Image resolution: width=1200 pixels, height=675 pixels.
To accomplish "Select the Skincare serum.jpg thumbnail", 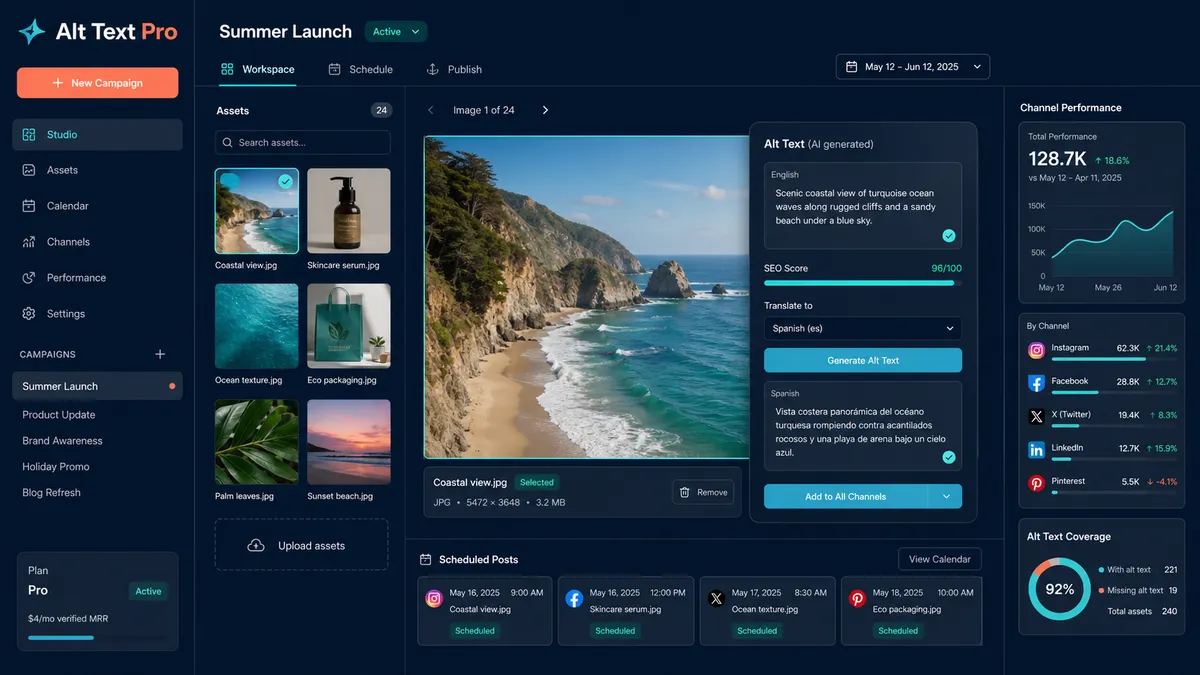I will click(x=349, y=211).
